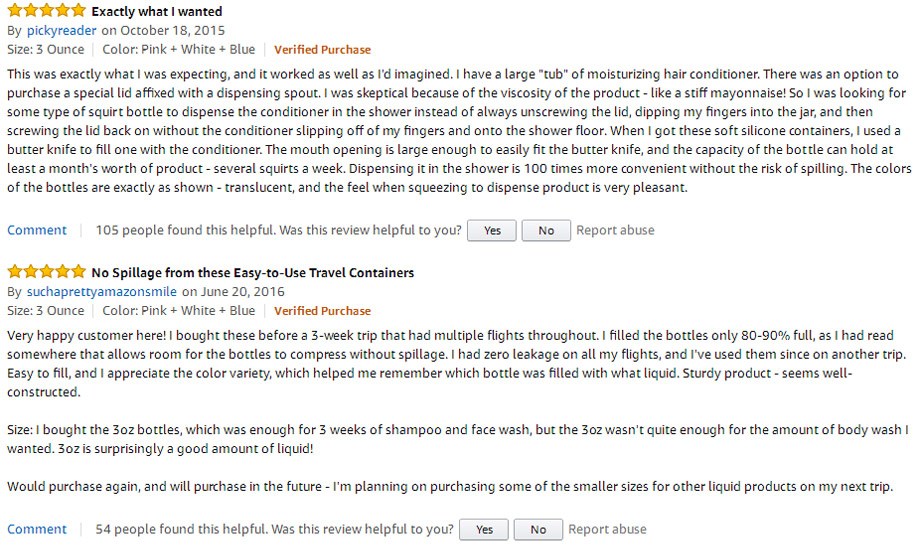This screenshot has height=549, width=920.
Task: Report abuse on the second review
Action: pyautogui.click(x=607, y=529)
